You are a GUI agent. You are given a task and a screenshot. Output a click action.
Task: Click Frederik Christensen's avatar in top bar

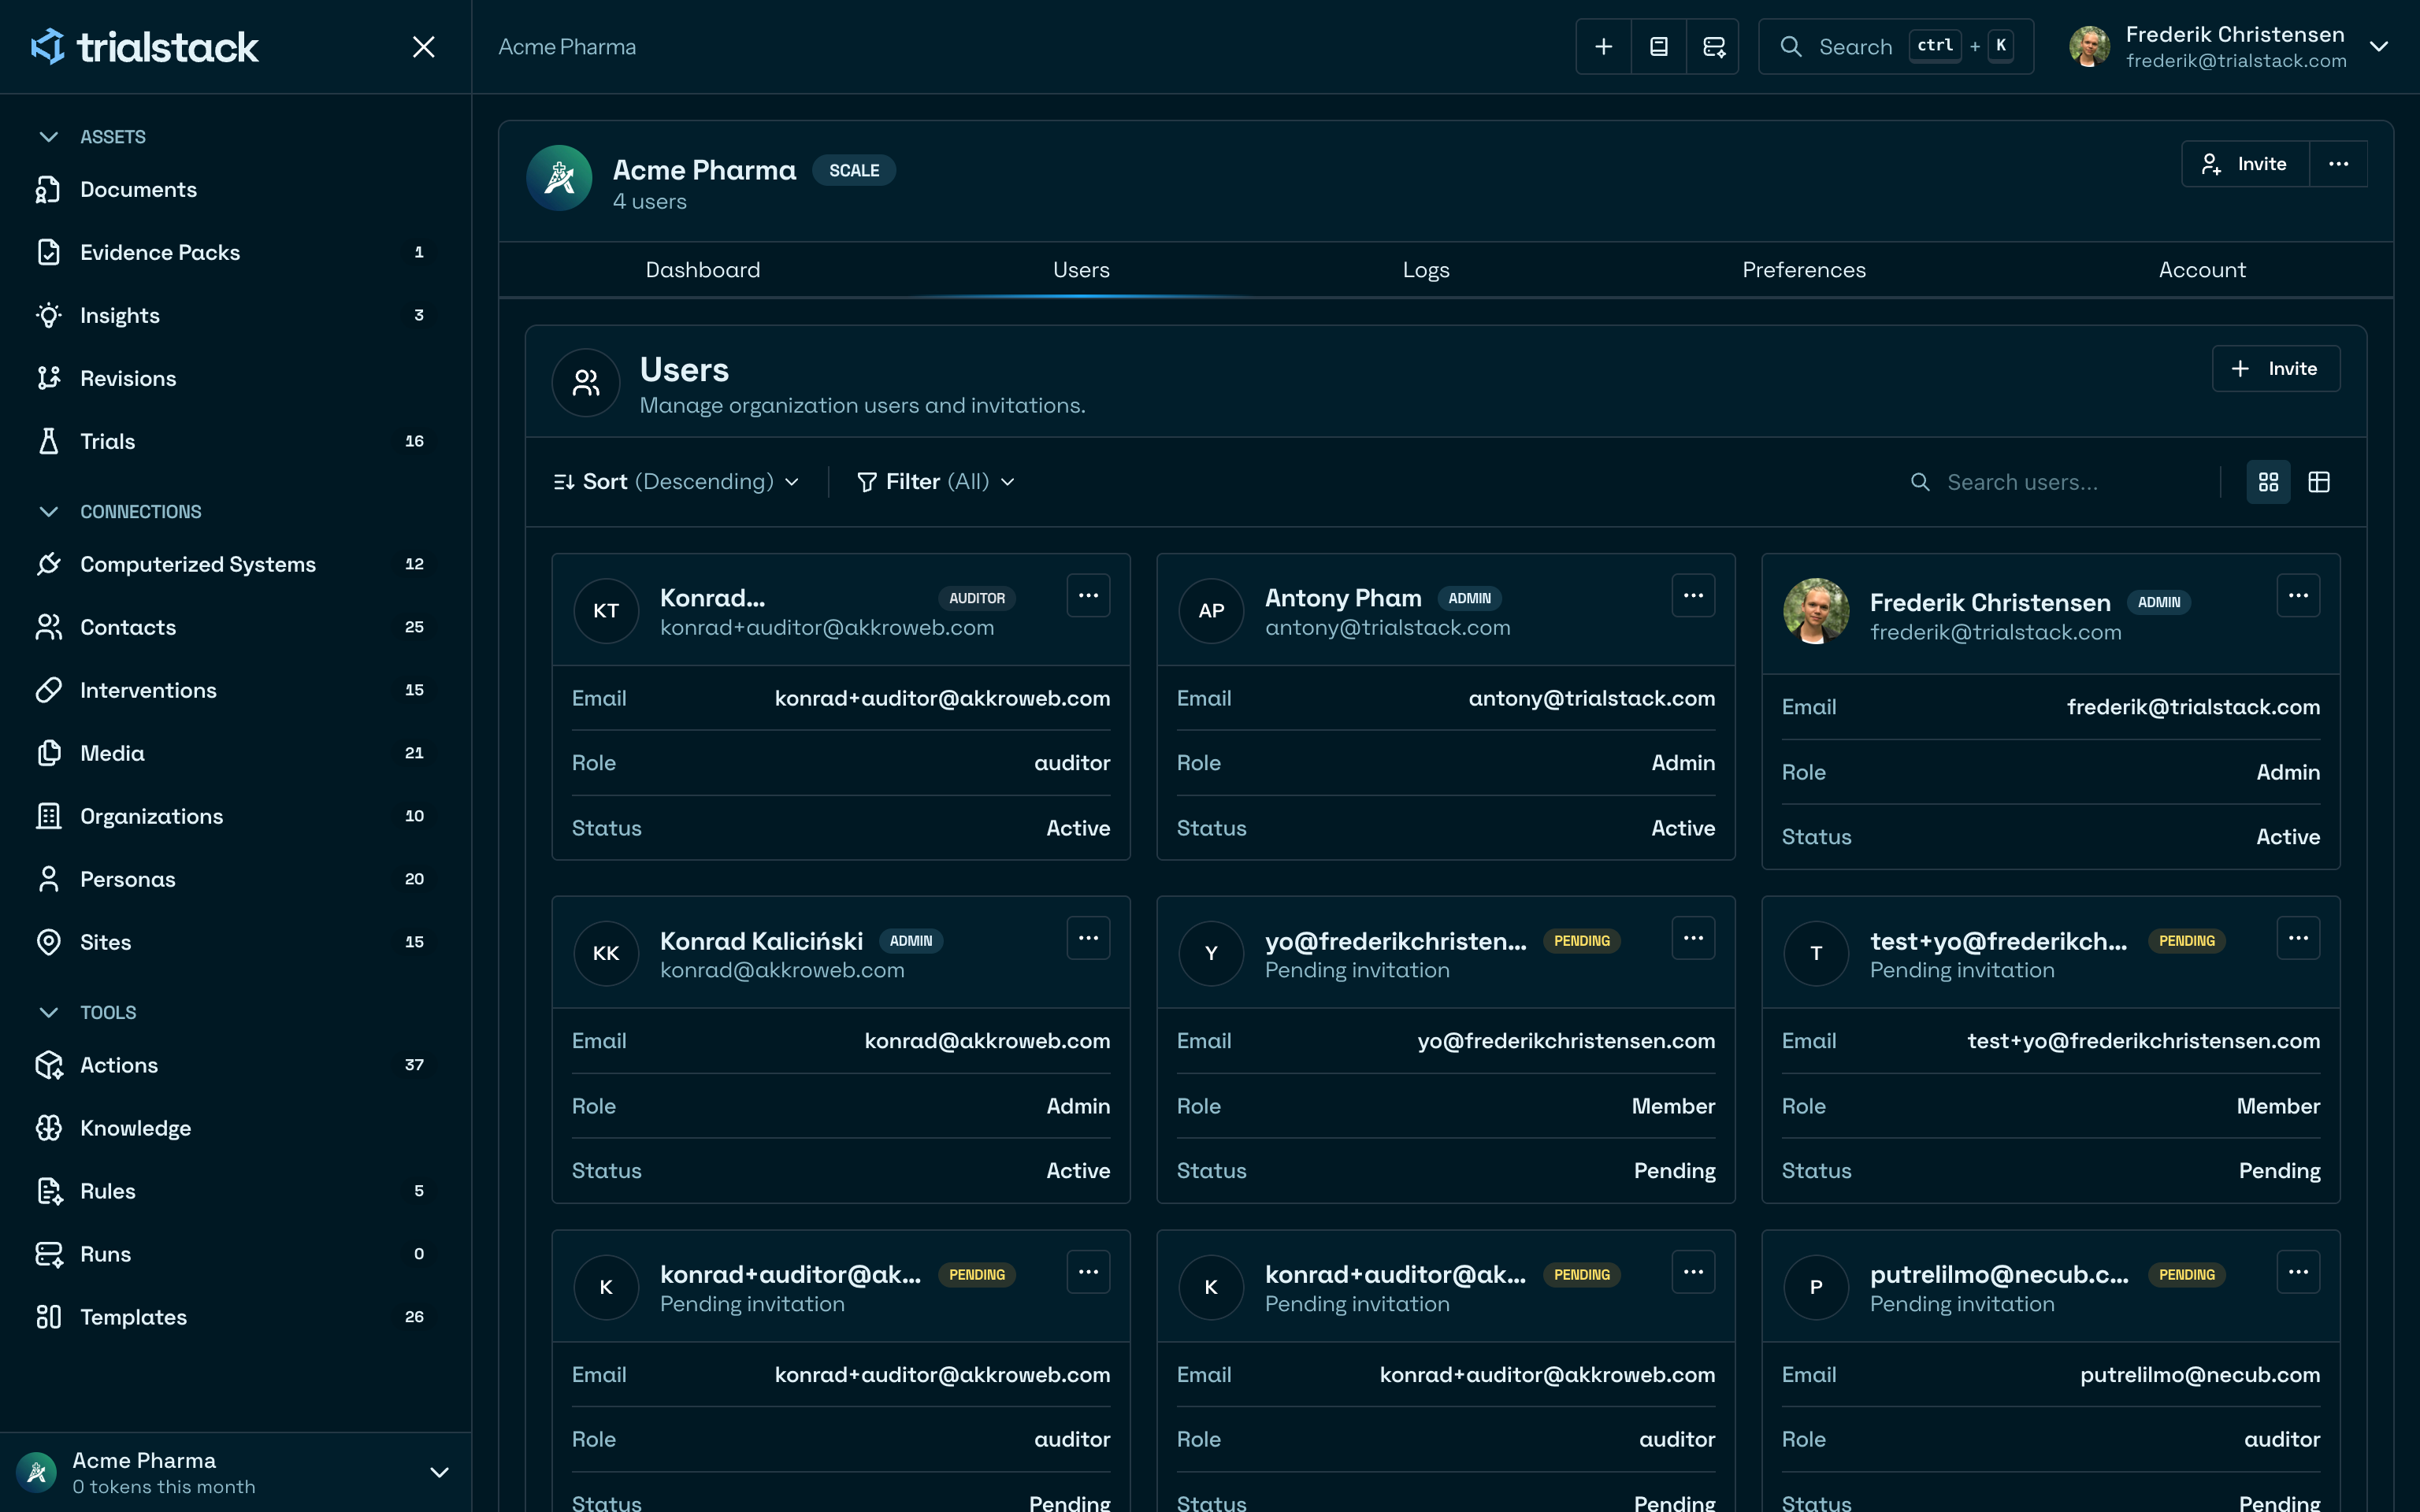(x=2089, y=47)
